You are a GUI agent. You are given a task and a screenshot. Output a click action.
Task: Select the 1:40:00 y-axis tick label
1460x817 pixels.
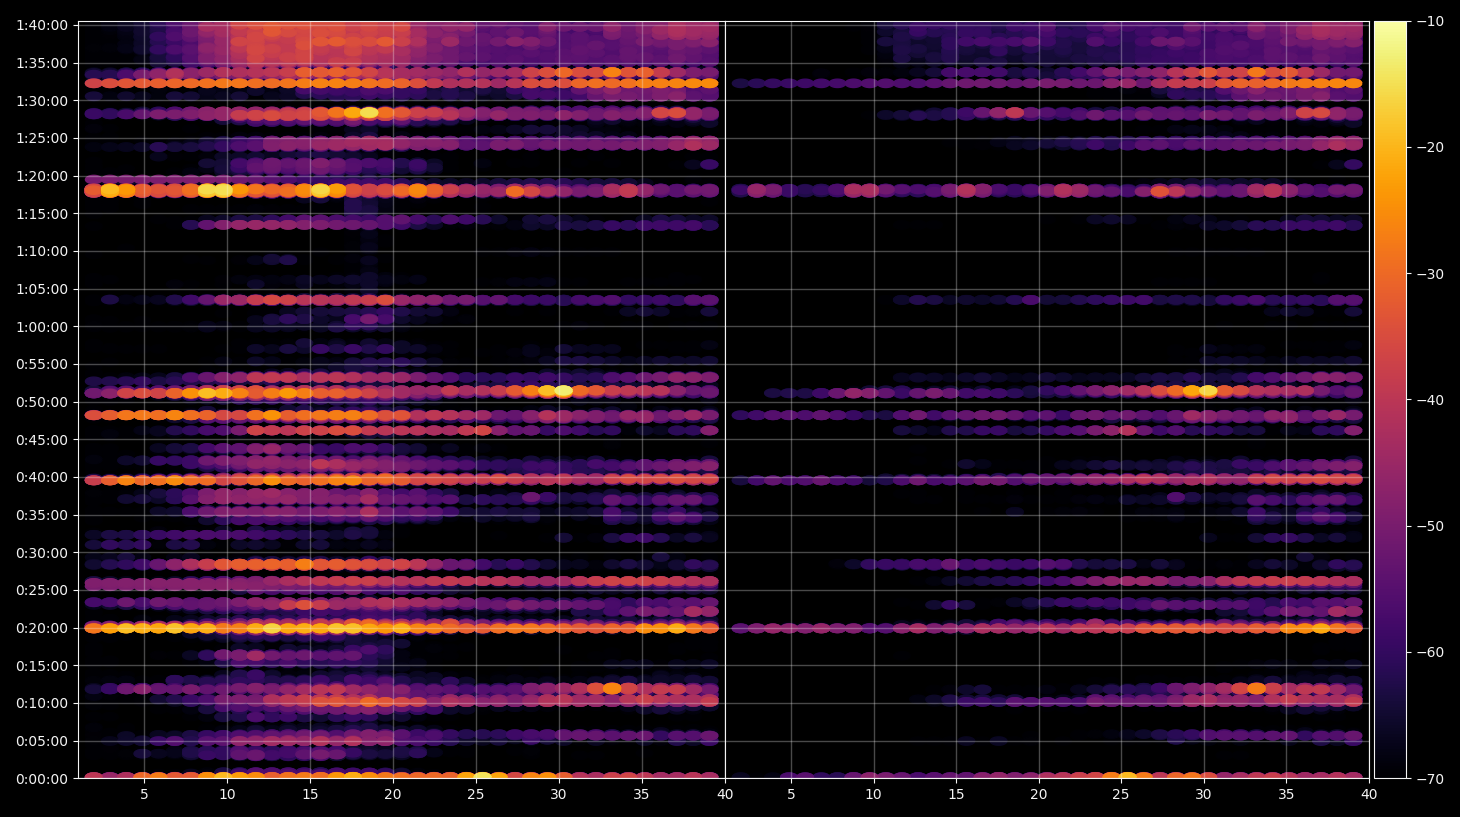[42, 25]
